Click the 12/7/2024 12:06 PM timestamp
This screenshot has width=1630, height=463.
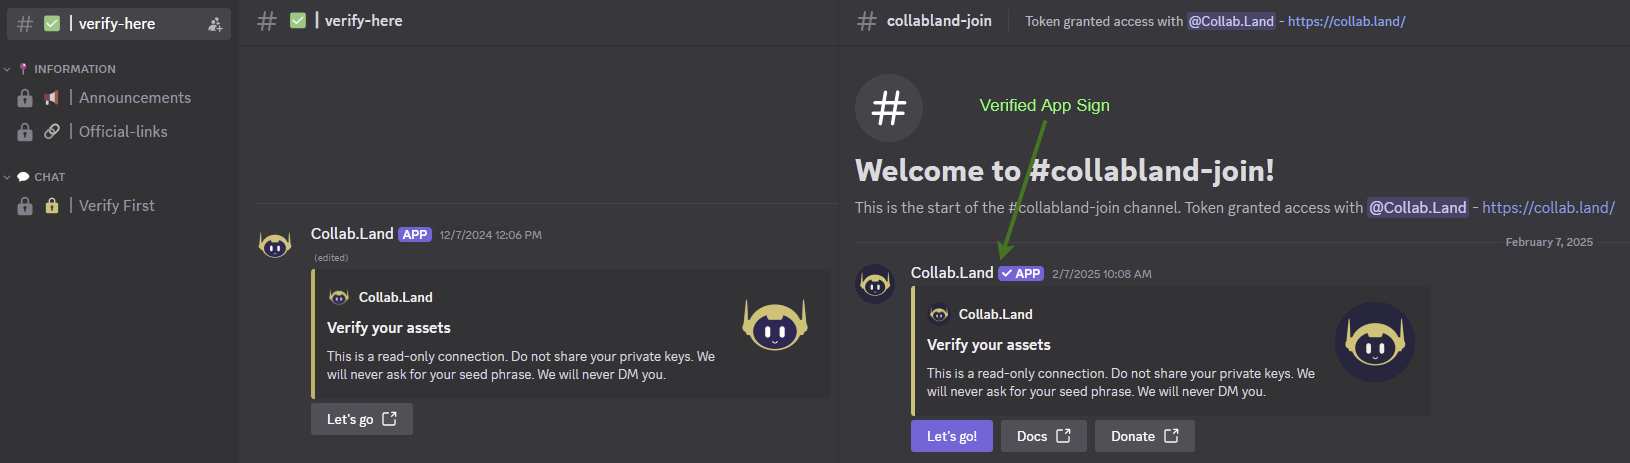491,235
